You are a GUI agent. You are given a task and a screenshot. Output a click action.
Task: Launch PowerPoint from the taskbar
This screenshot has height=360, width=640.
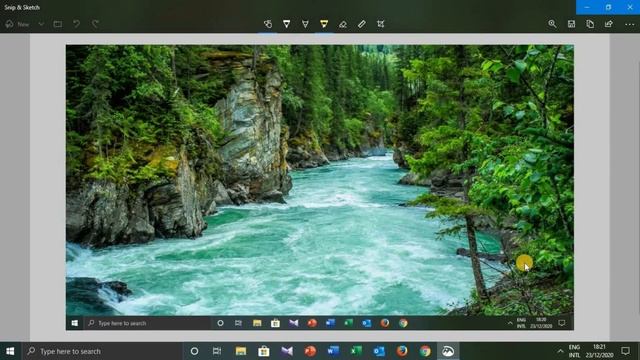tap(310, 351)
